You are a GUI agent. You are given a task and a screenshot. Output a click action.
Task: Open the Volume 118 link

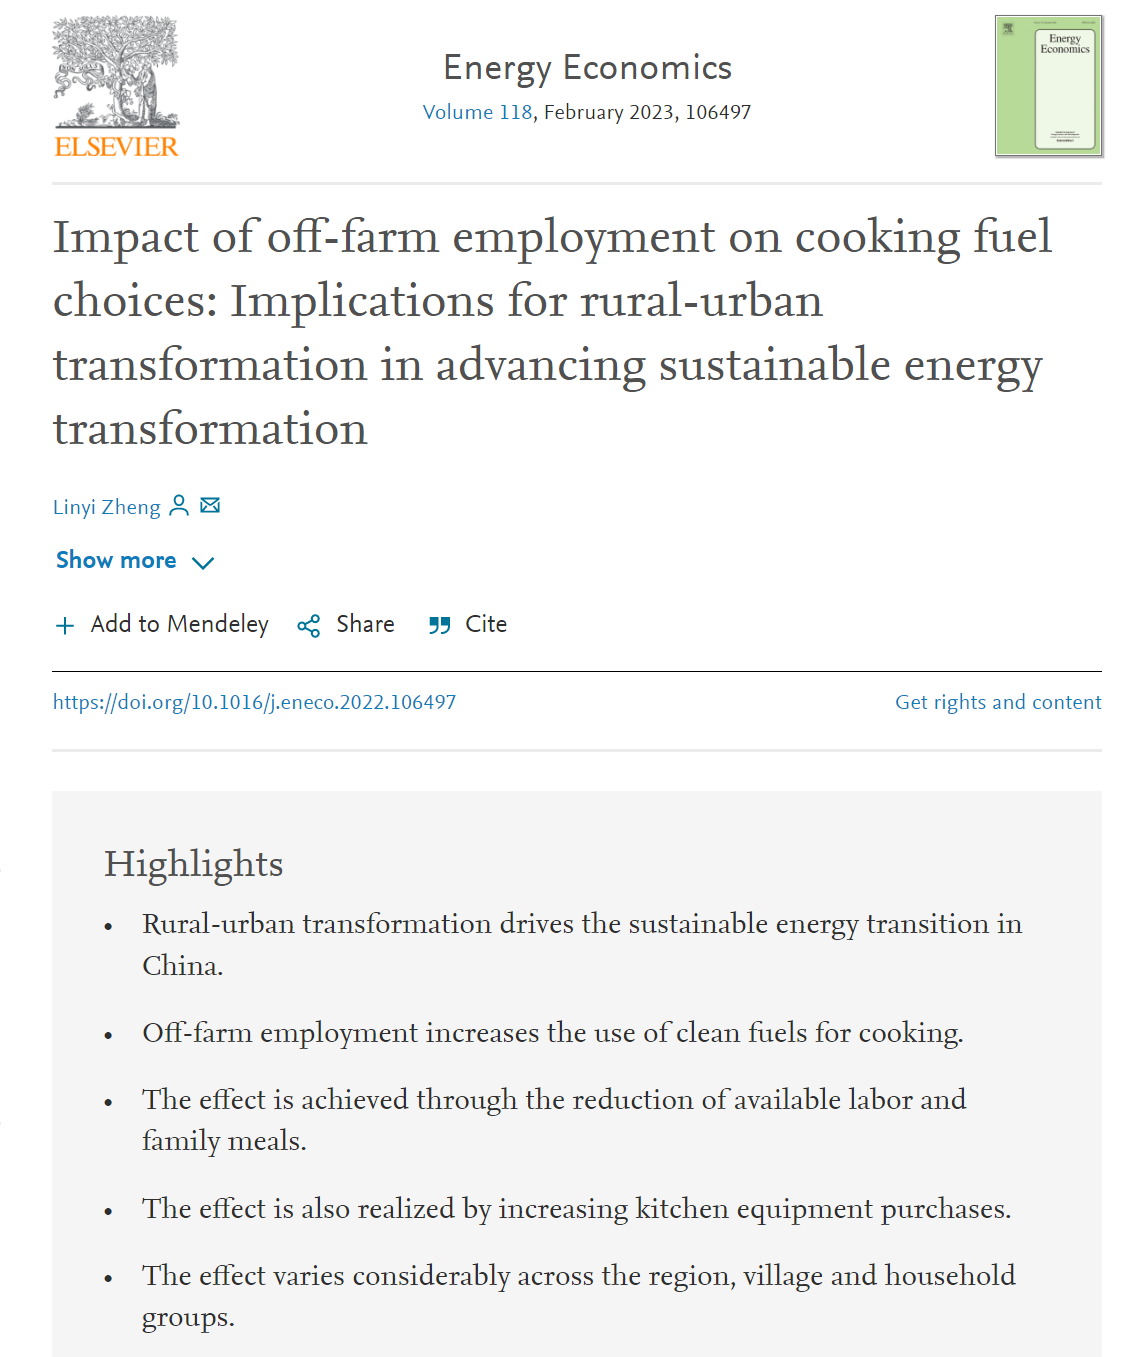(x=477, y=112)
